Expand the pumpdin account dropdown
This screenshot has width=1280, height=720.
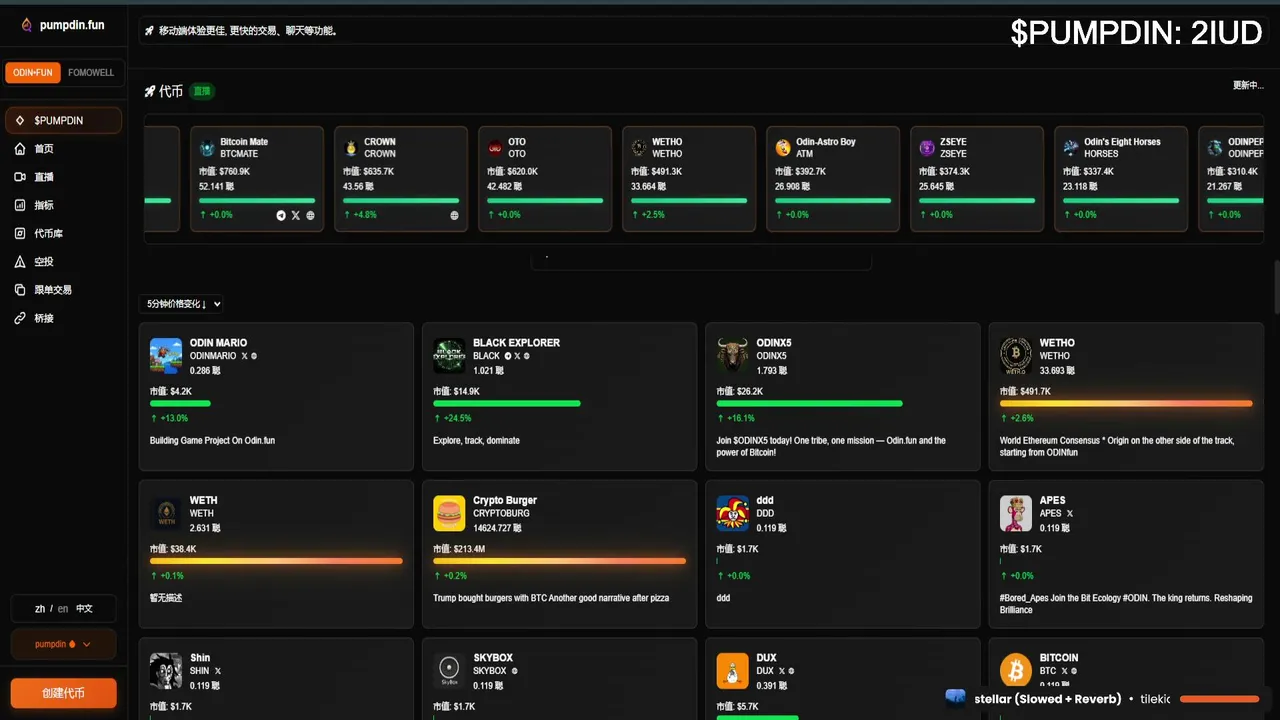click(63, 644)
